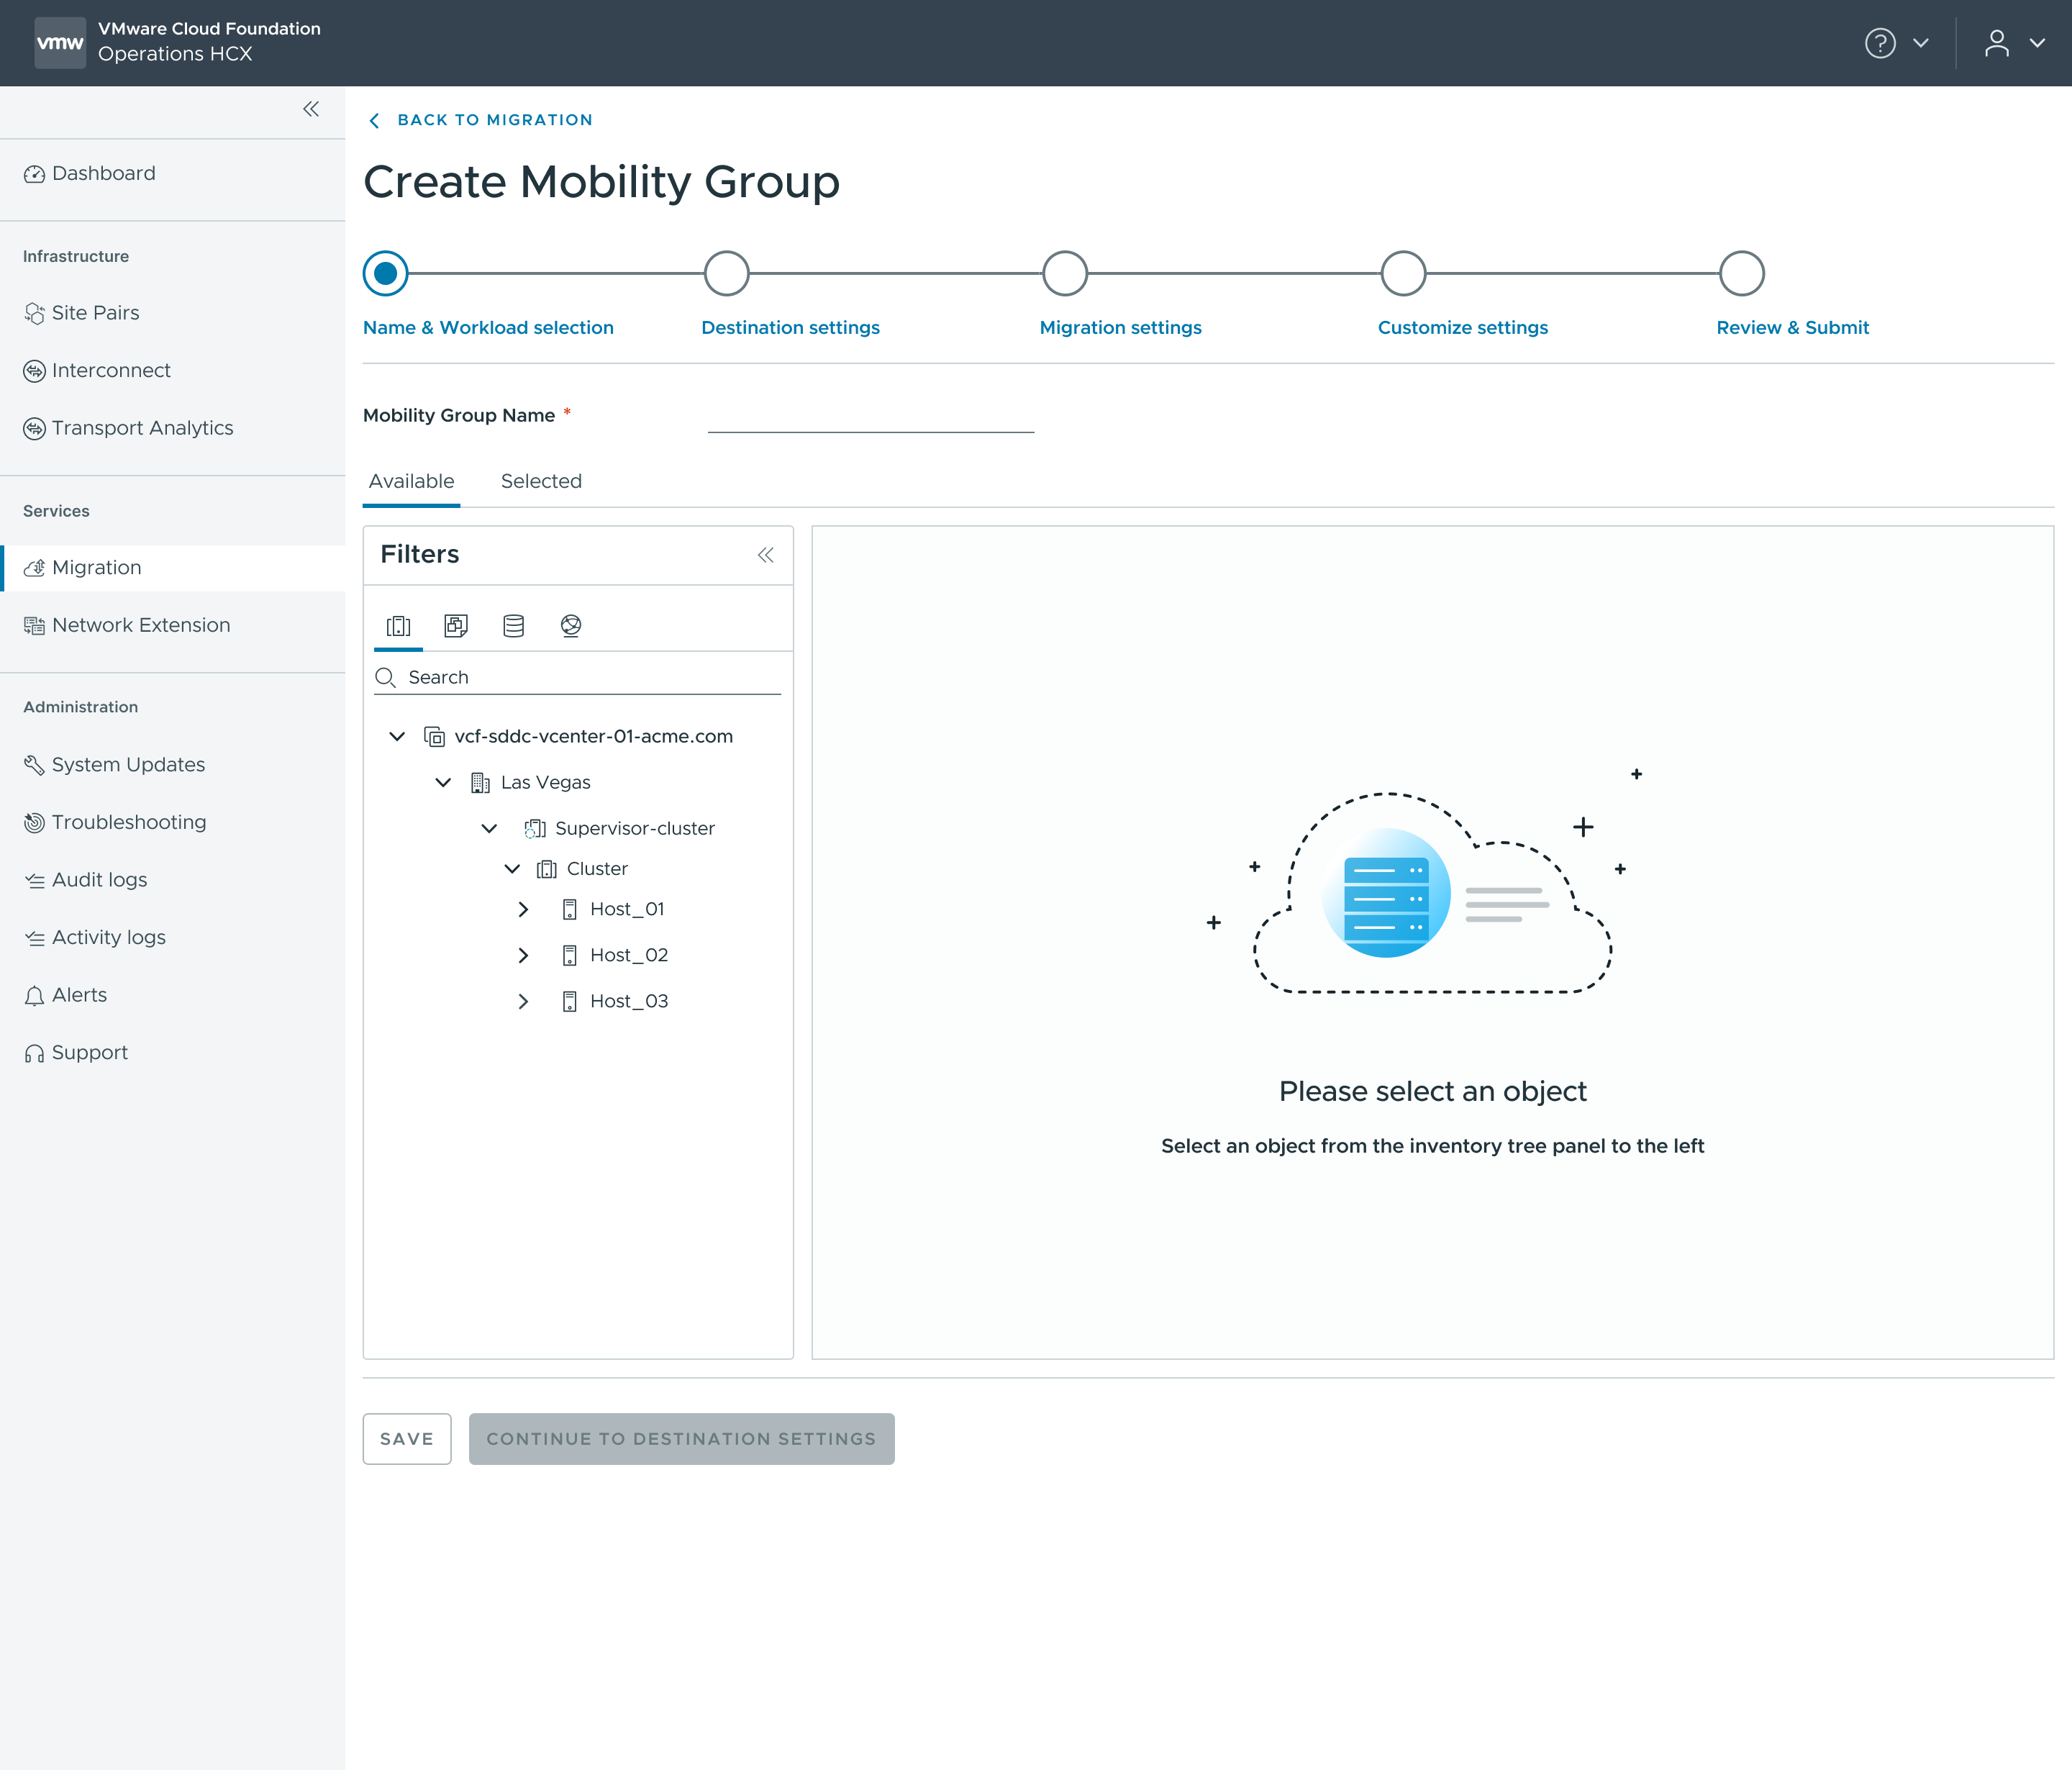Viewport: 2072px width, 1770px height.
Task: Switch to the Selected tab
Action: click(541, 482)
